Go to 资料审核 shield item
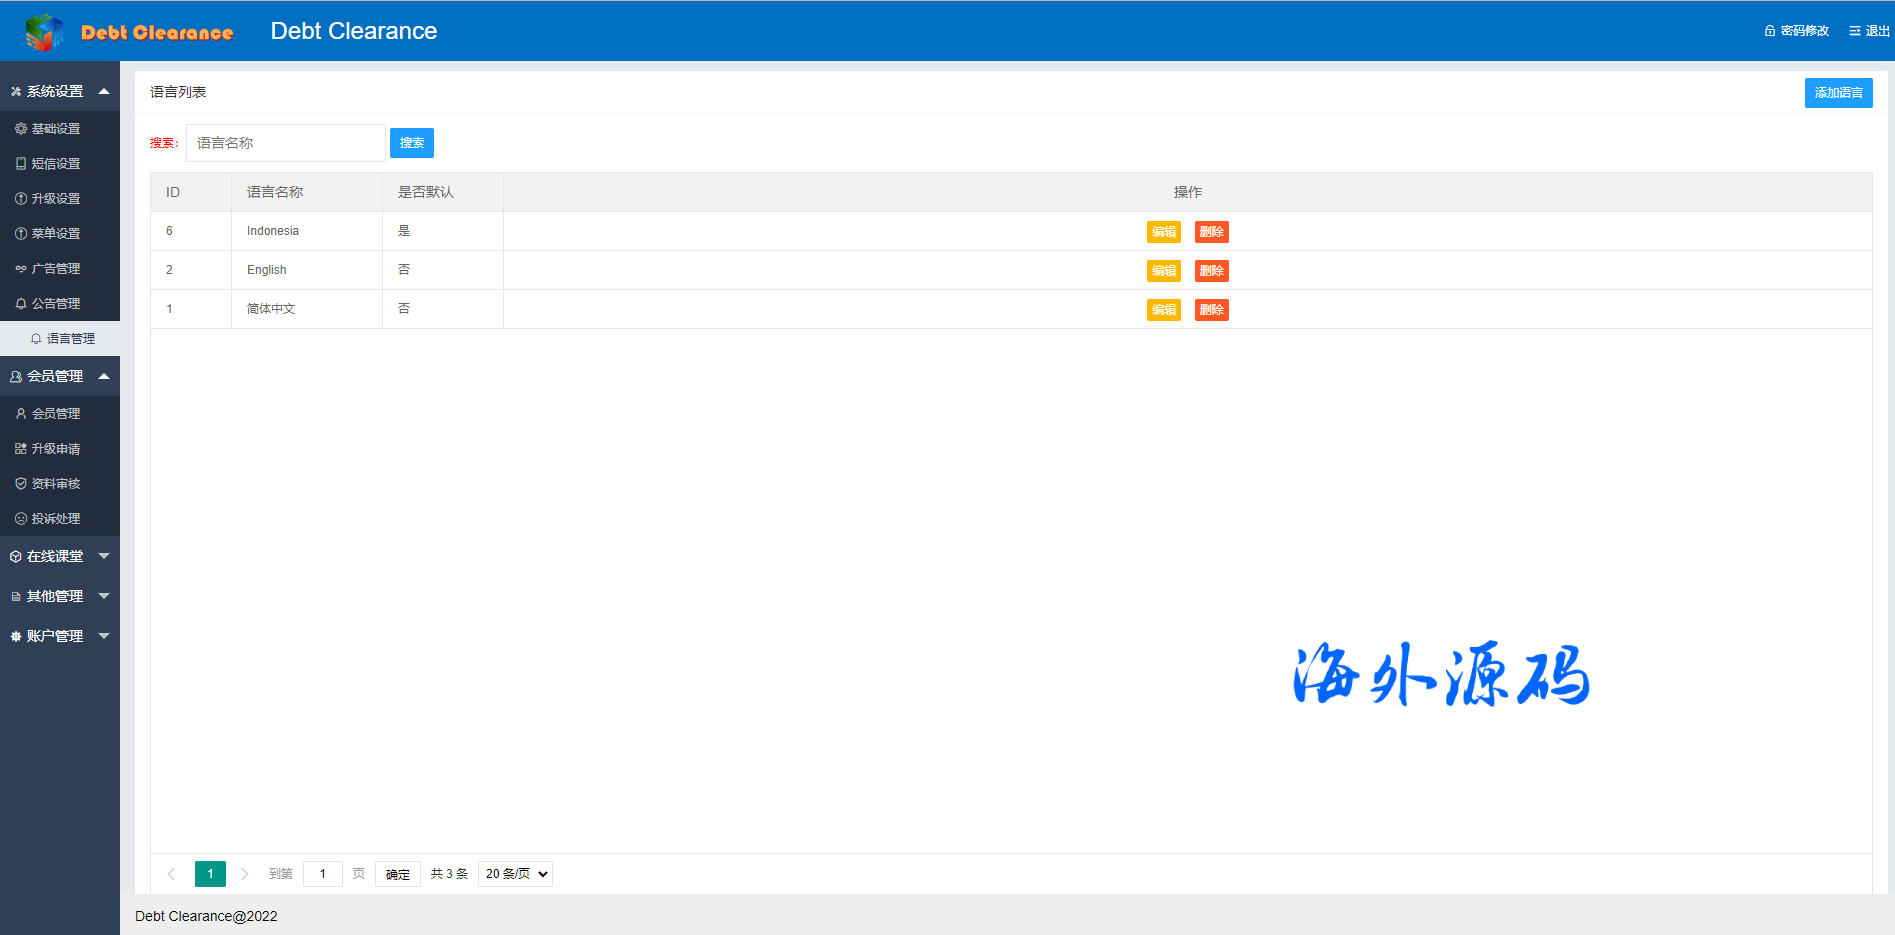The image size is (1895, 935). (x=55, y=484)
